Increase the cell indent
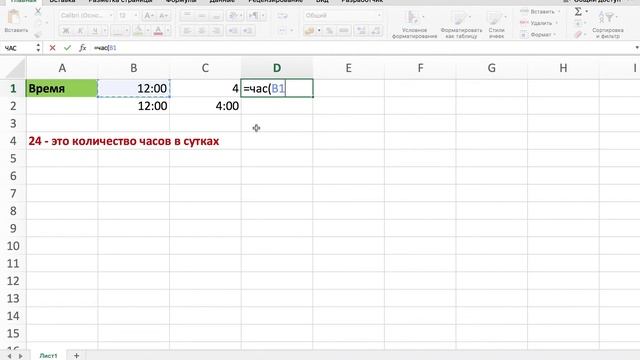This screenshot has height=360, width=640. tap(248, 31)
